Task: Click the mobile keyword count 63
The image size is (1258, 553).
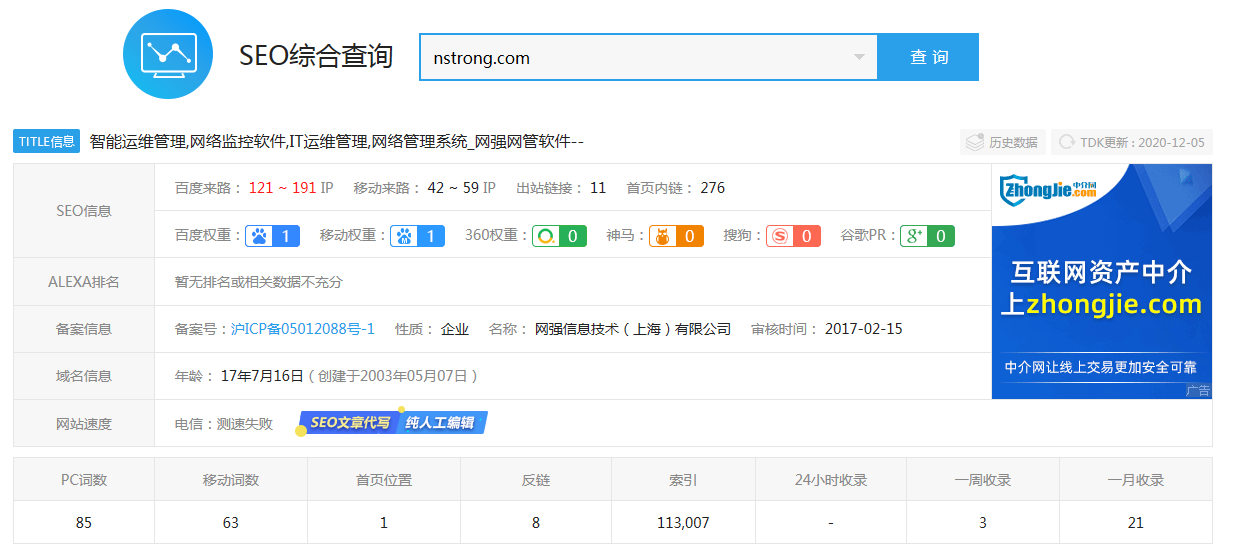Action: [x=231, y=522]
